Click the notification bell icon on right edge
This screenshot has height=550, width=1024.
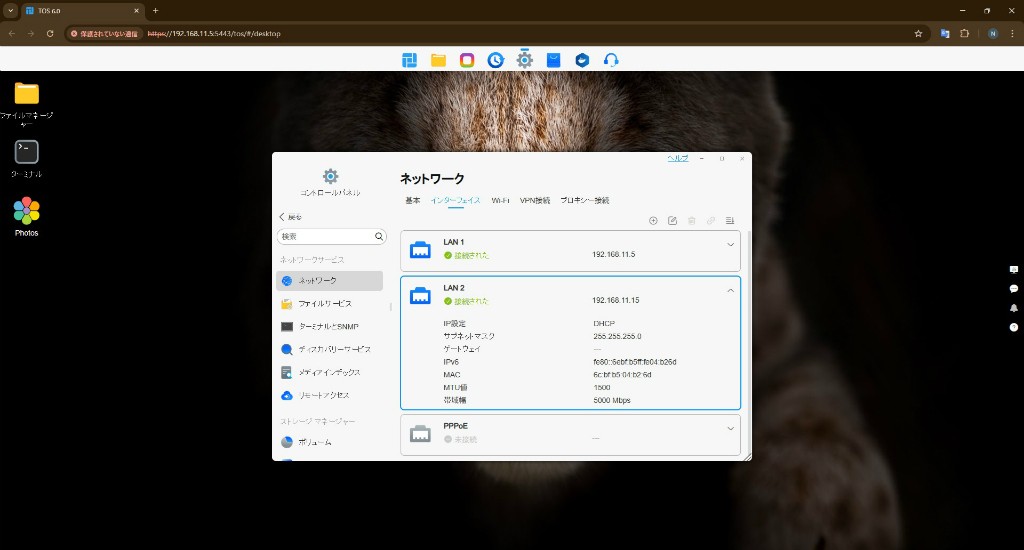pos(1014,308)
